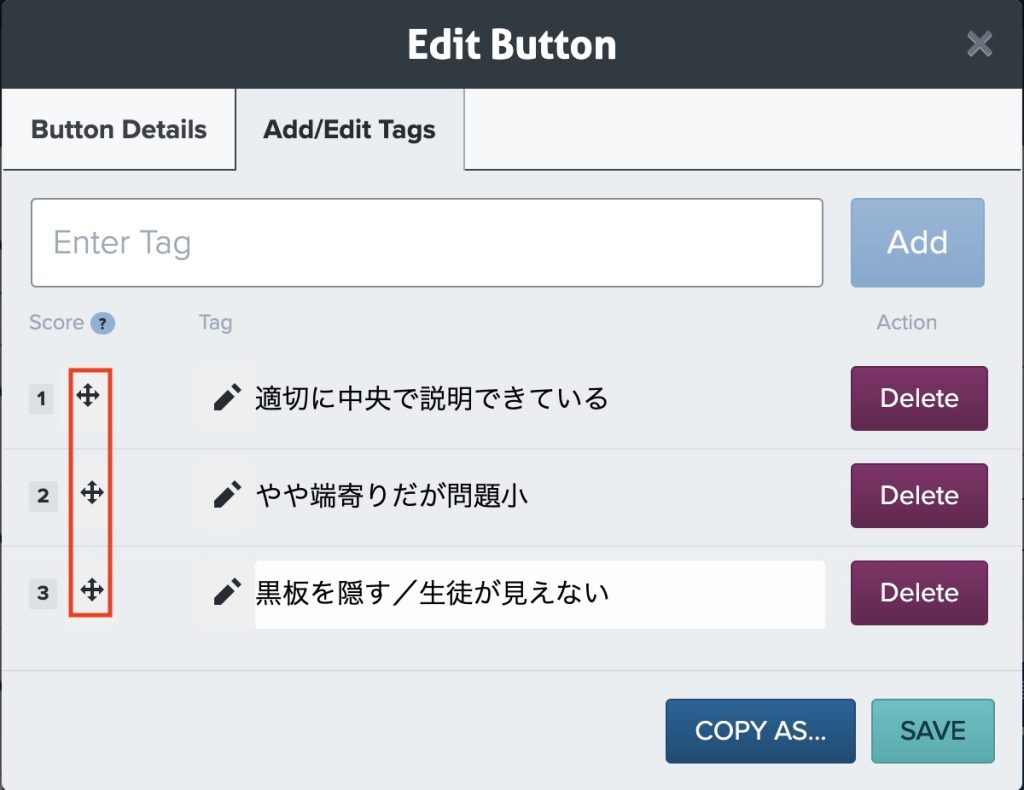The height and width of the screenshot is (790, 1024).
Task: Switch to the Button Details tab
Action: tap(119, 130)
